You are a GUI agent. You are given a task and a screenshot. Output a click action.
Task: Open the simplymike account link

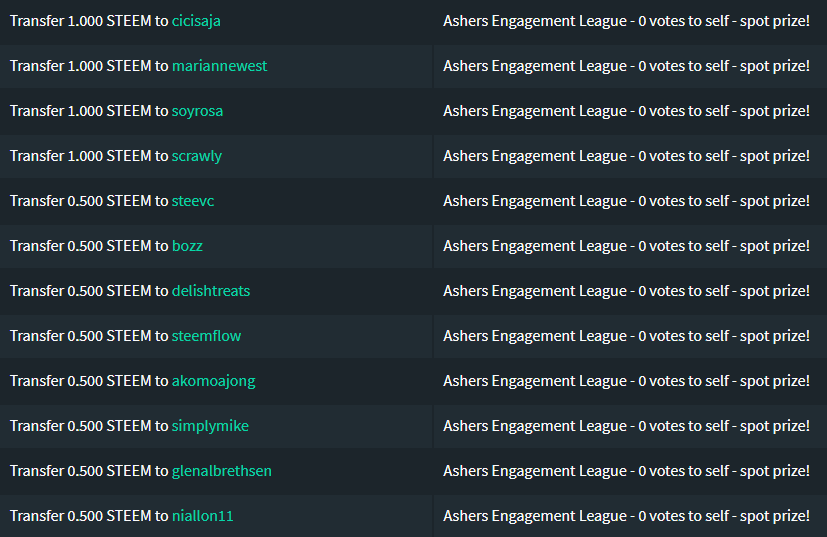pos(210,426)
